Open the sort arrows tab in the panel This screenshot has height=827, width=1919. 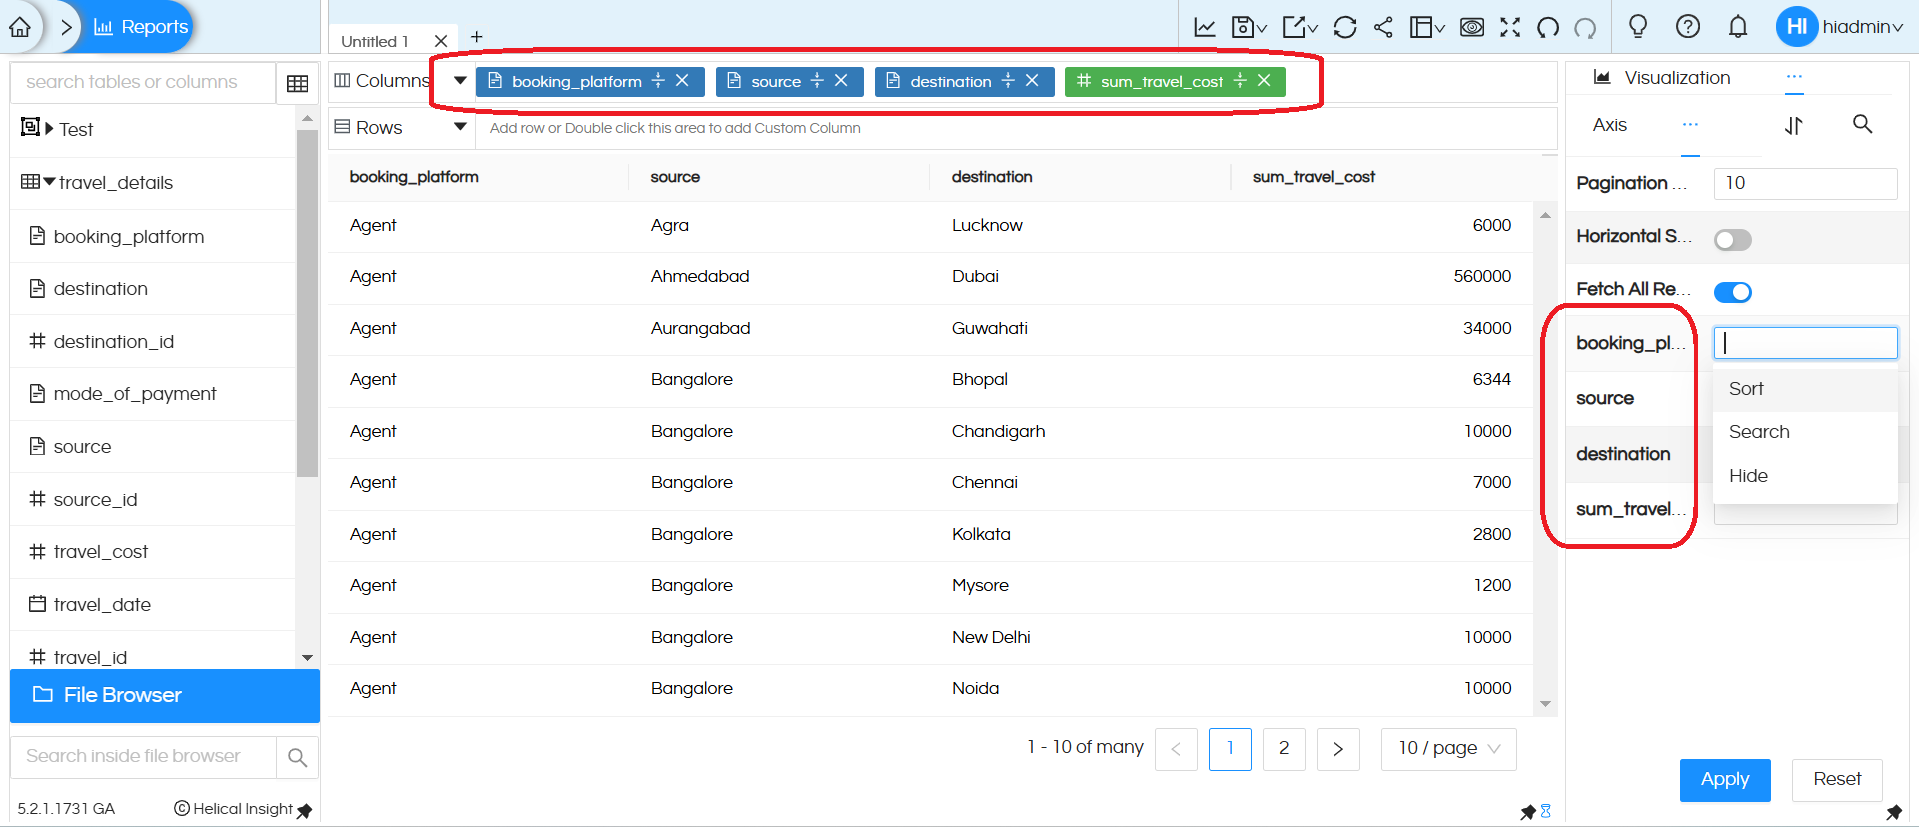(x=1794, y=125)
